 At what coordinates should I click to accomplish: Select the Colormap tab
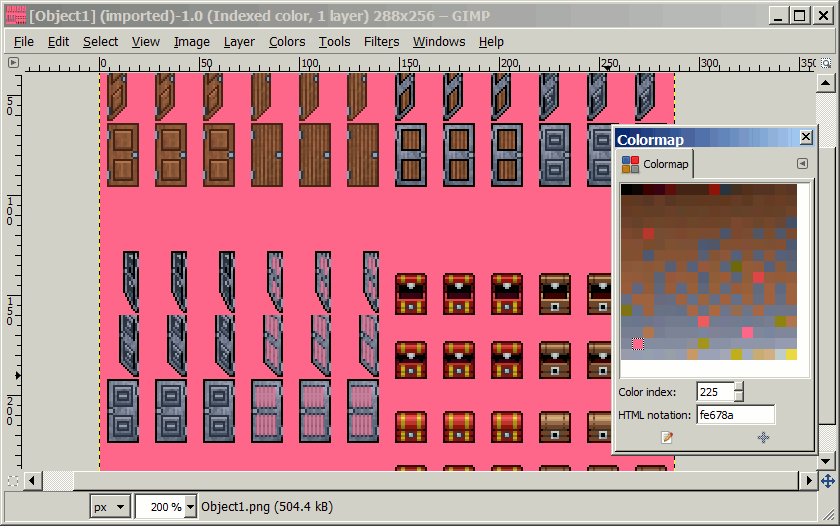[655, 164]
